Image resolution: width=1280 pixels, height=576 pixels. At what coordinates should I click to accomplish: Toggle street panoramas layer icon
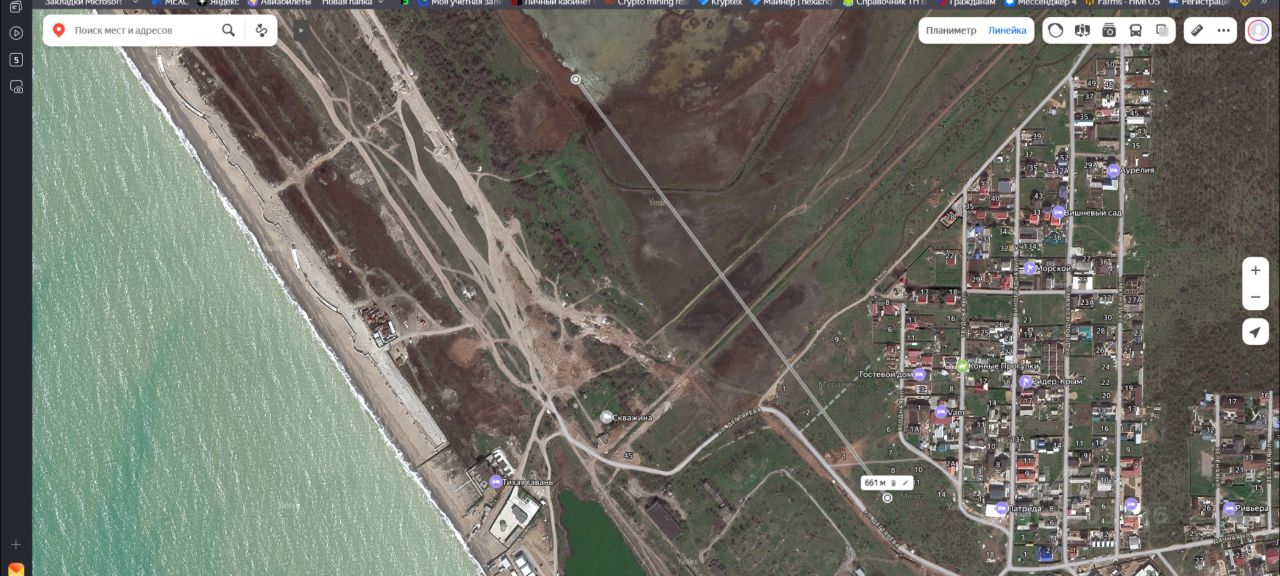pos(1082,30)
